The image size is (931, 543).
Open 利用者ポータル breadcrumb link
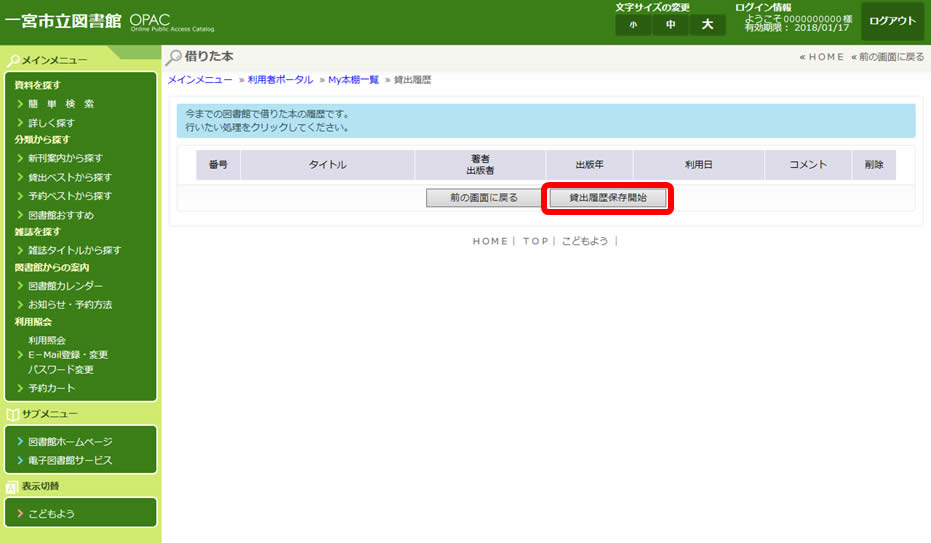click(x=280, y=80)
